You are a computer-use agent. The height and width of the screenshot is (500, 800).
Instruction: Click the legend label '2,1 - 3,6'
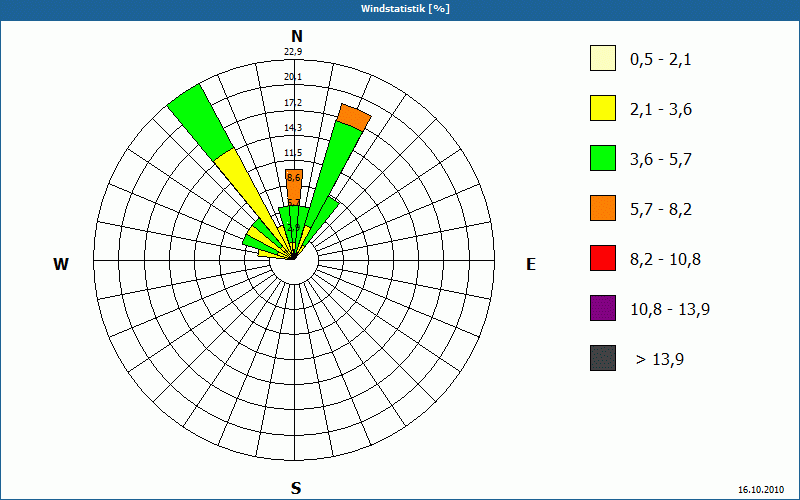click(661, 110)
